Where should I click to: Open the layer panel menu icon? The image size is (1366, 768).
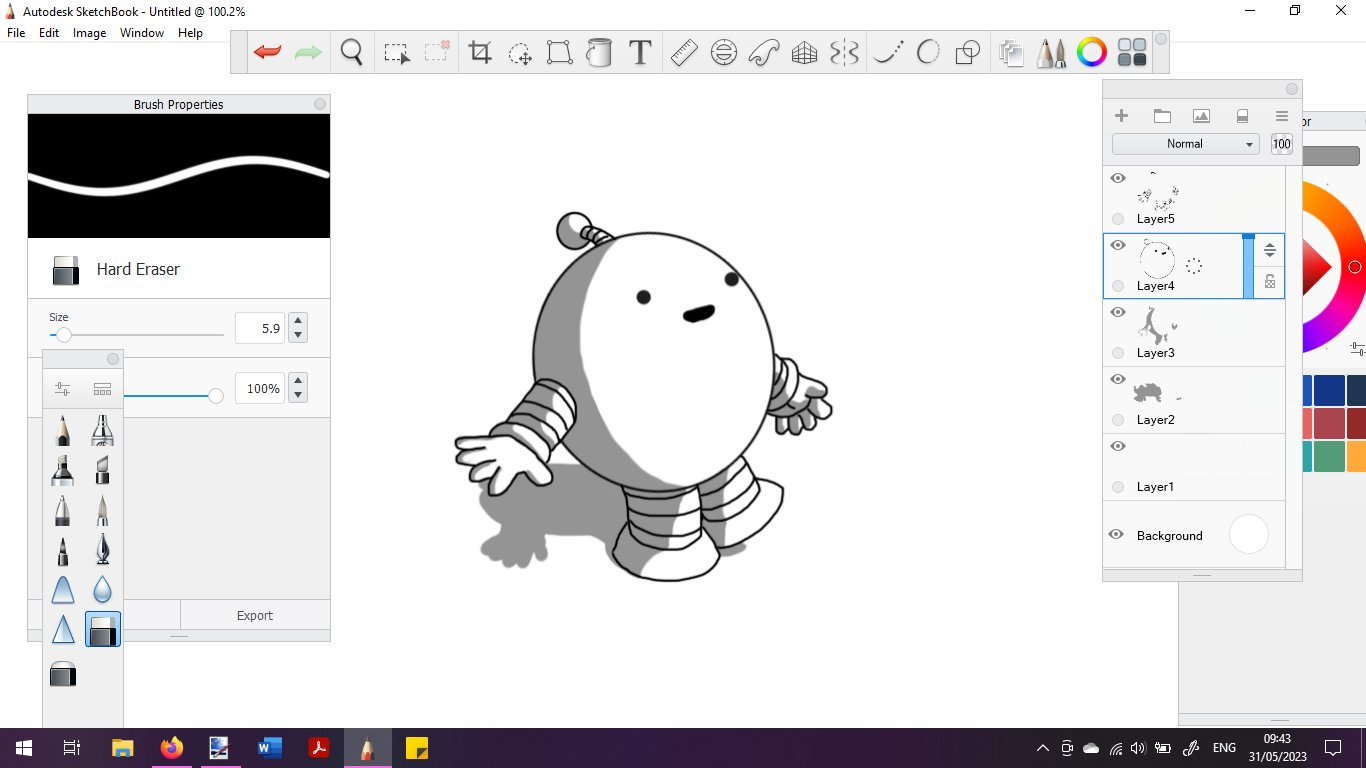click(1282, 115)
